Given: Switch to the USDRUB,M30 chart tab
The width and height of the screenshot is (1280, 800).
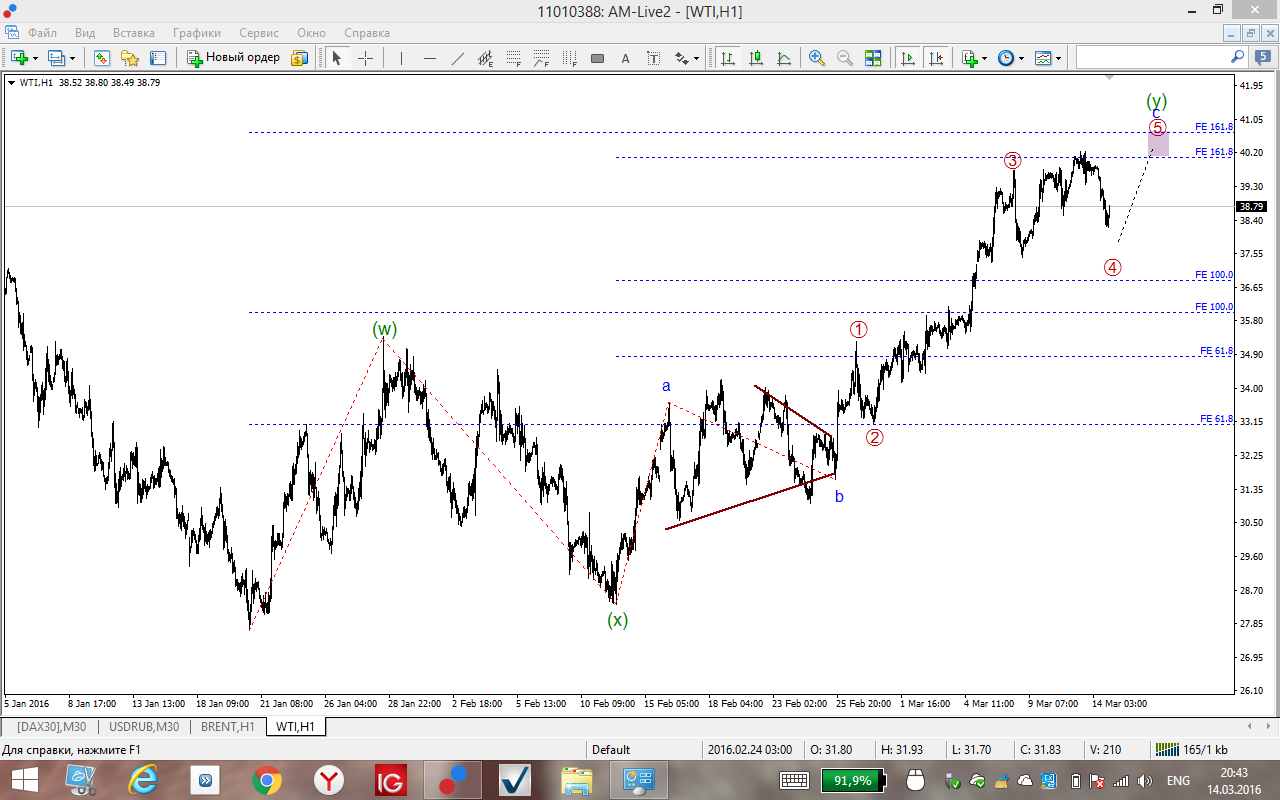Looking at the screenshot, I should pos(144,726).
